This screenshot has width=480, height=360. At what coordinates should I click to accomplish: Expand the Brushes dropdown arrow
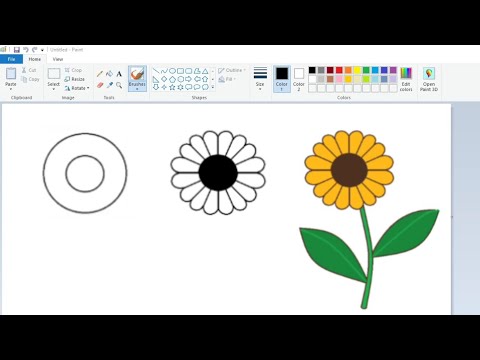[137, 89]
